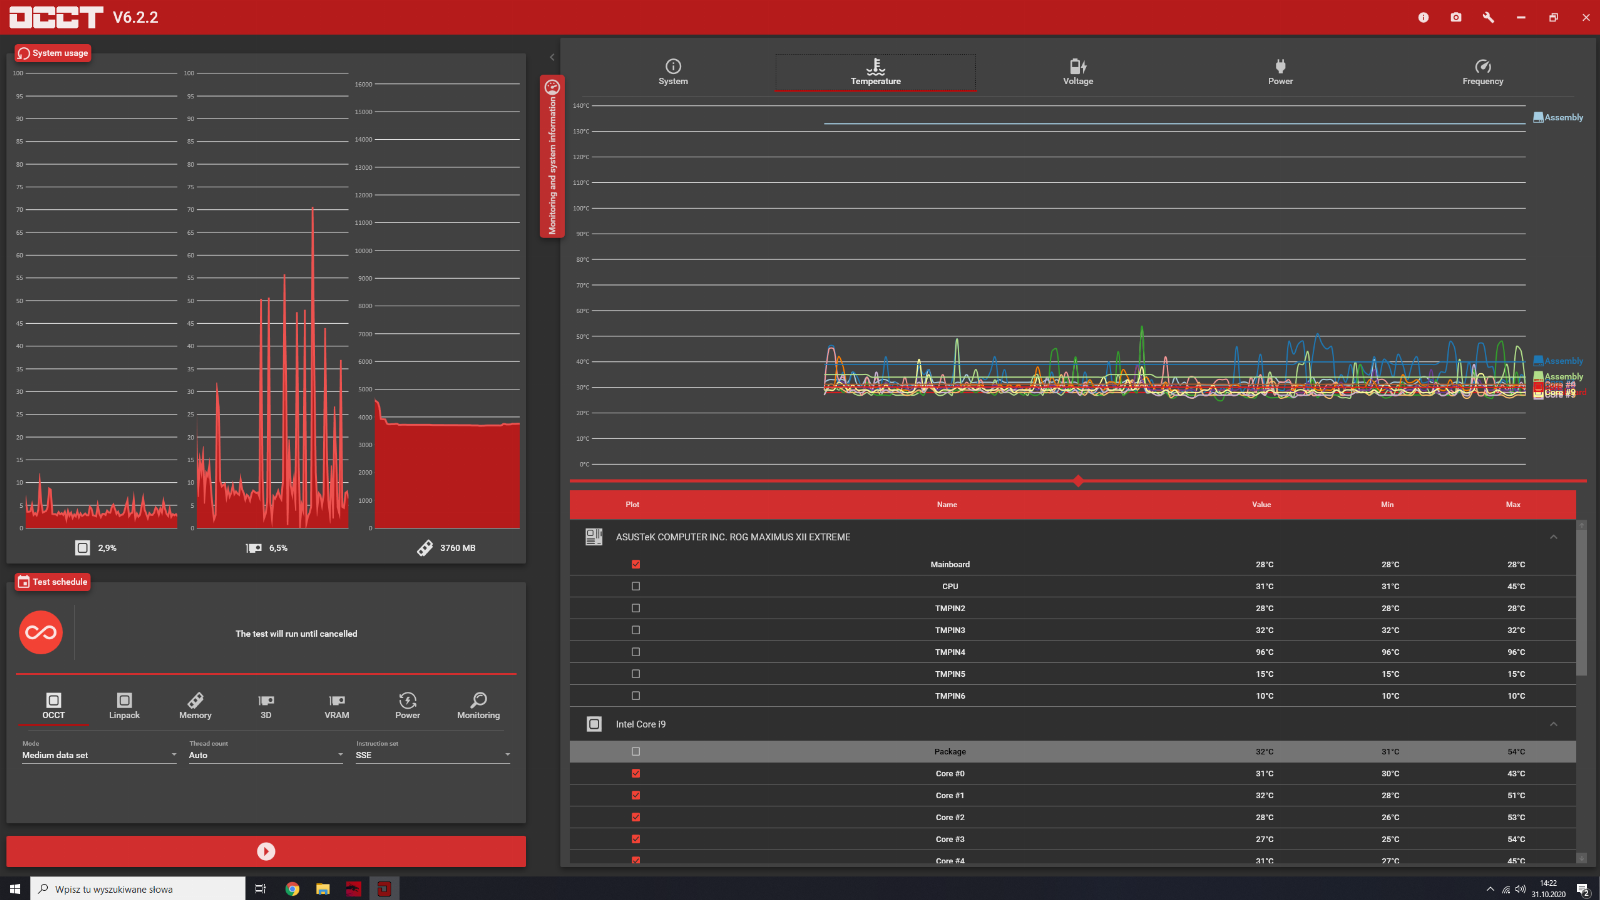Check the TMPIN2 plot checkbox
The image size is (1600, 900).
pos(636,608)
